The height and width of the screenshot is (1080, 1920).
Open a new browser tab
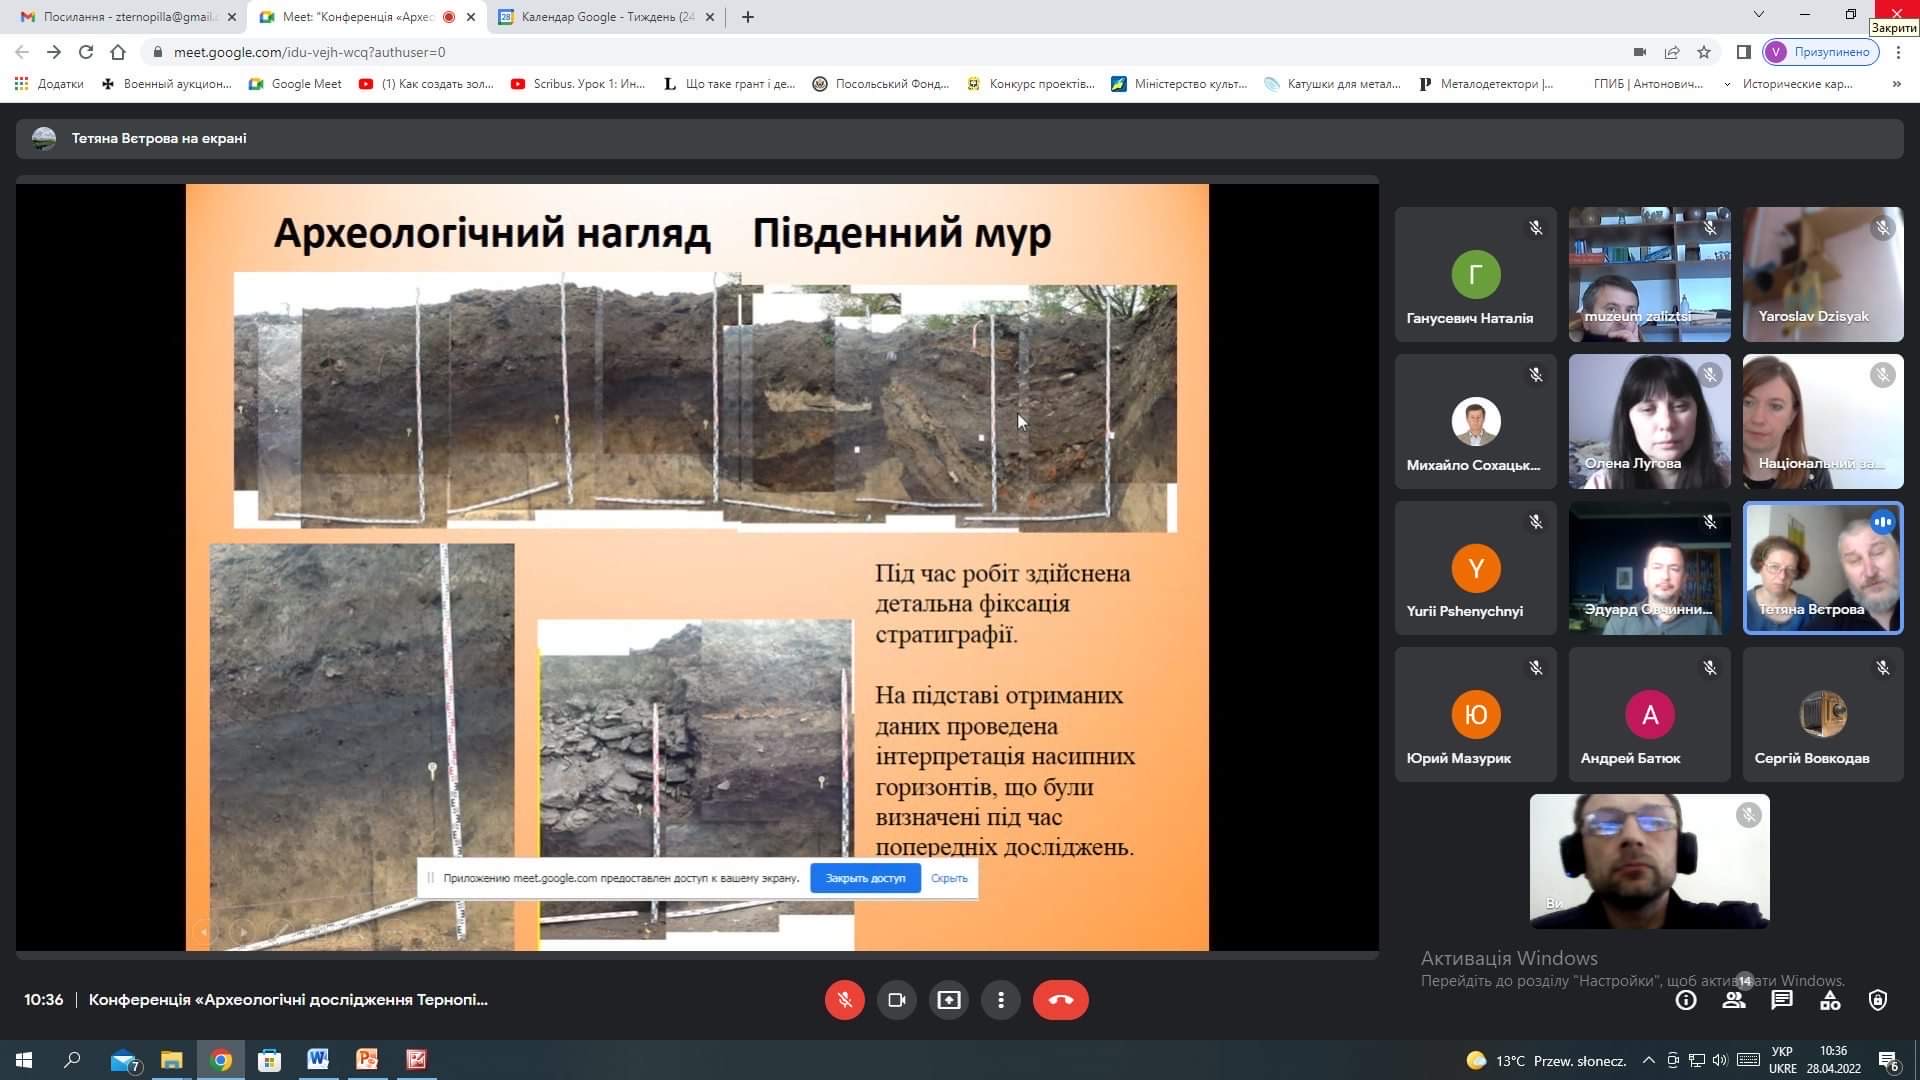747,17
